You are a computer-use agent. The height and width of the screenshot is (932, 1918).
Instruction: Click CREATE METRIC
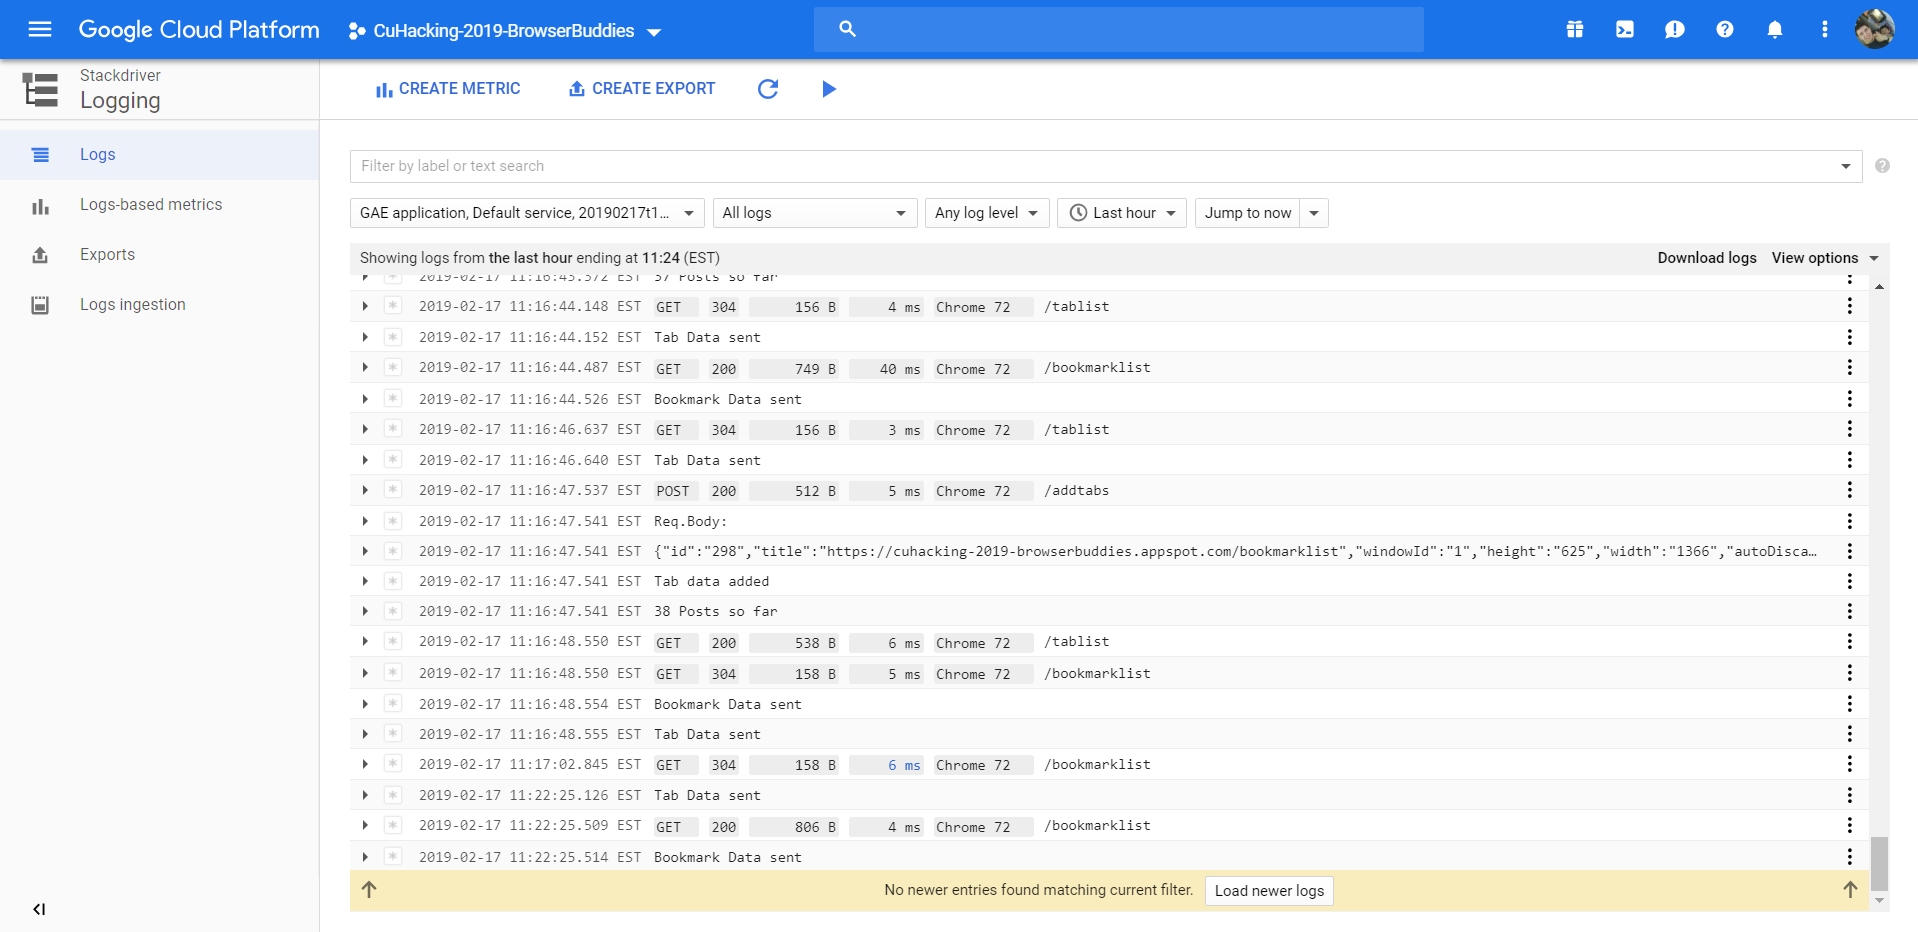pyautogui.click(x=448, y=89)
